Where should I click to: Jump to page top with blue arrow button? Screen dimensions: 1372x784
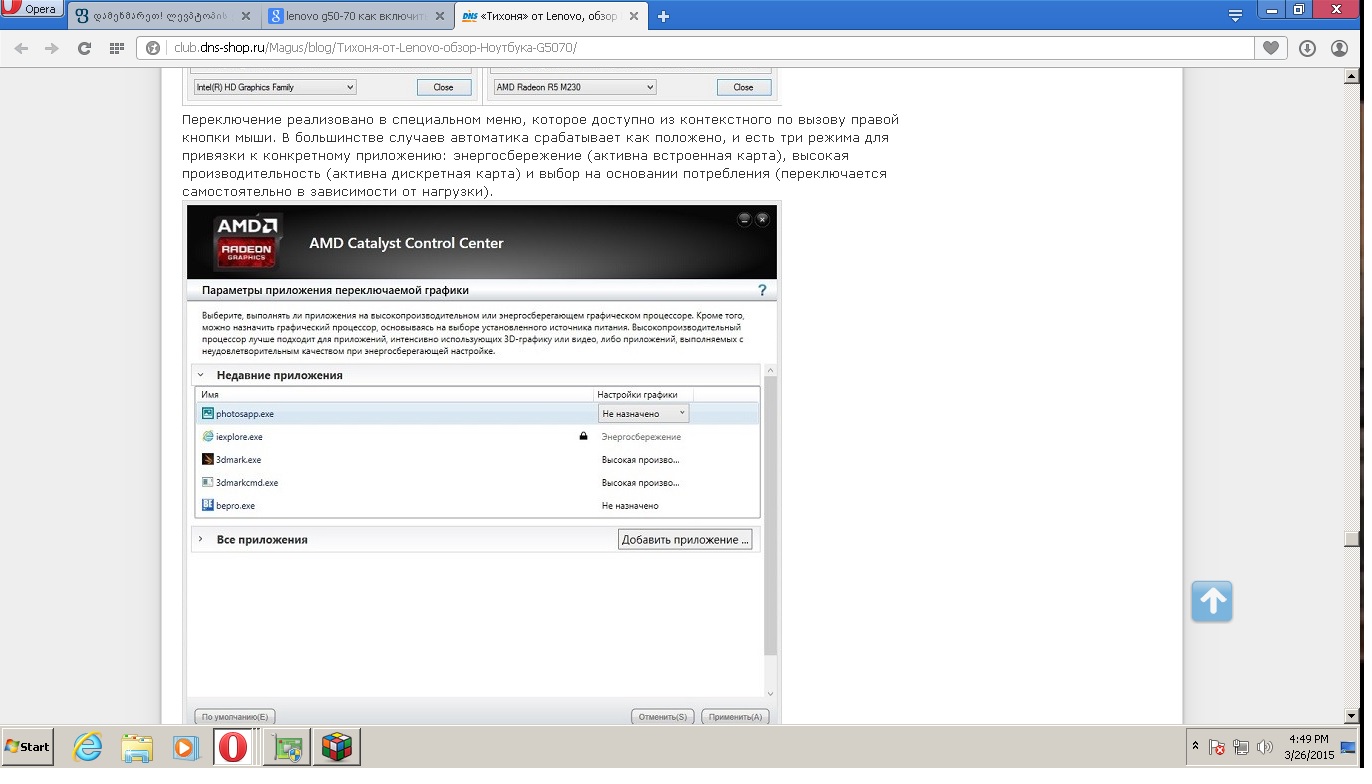pyautogui.click(x=1212, y=601)
